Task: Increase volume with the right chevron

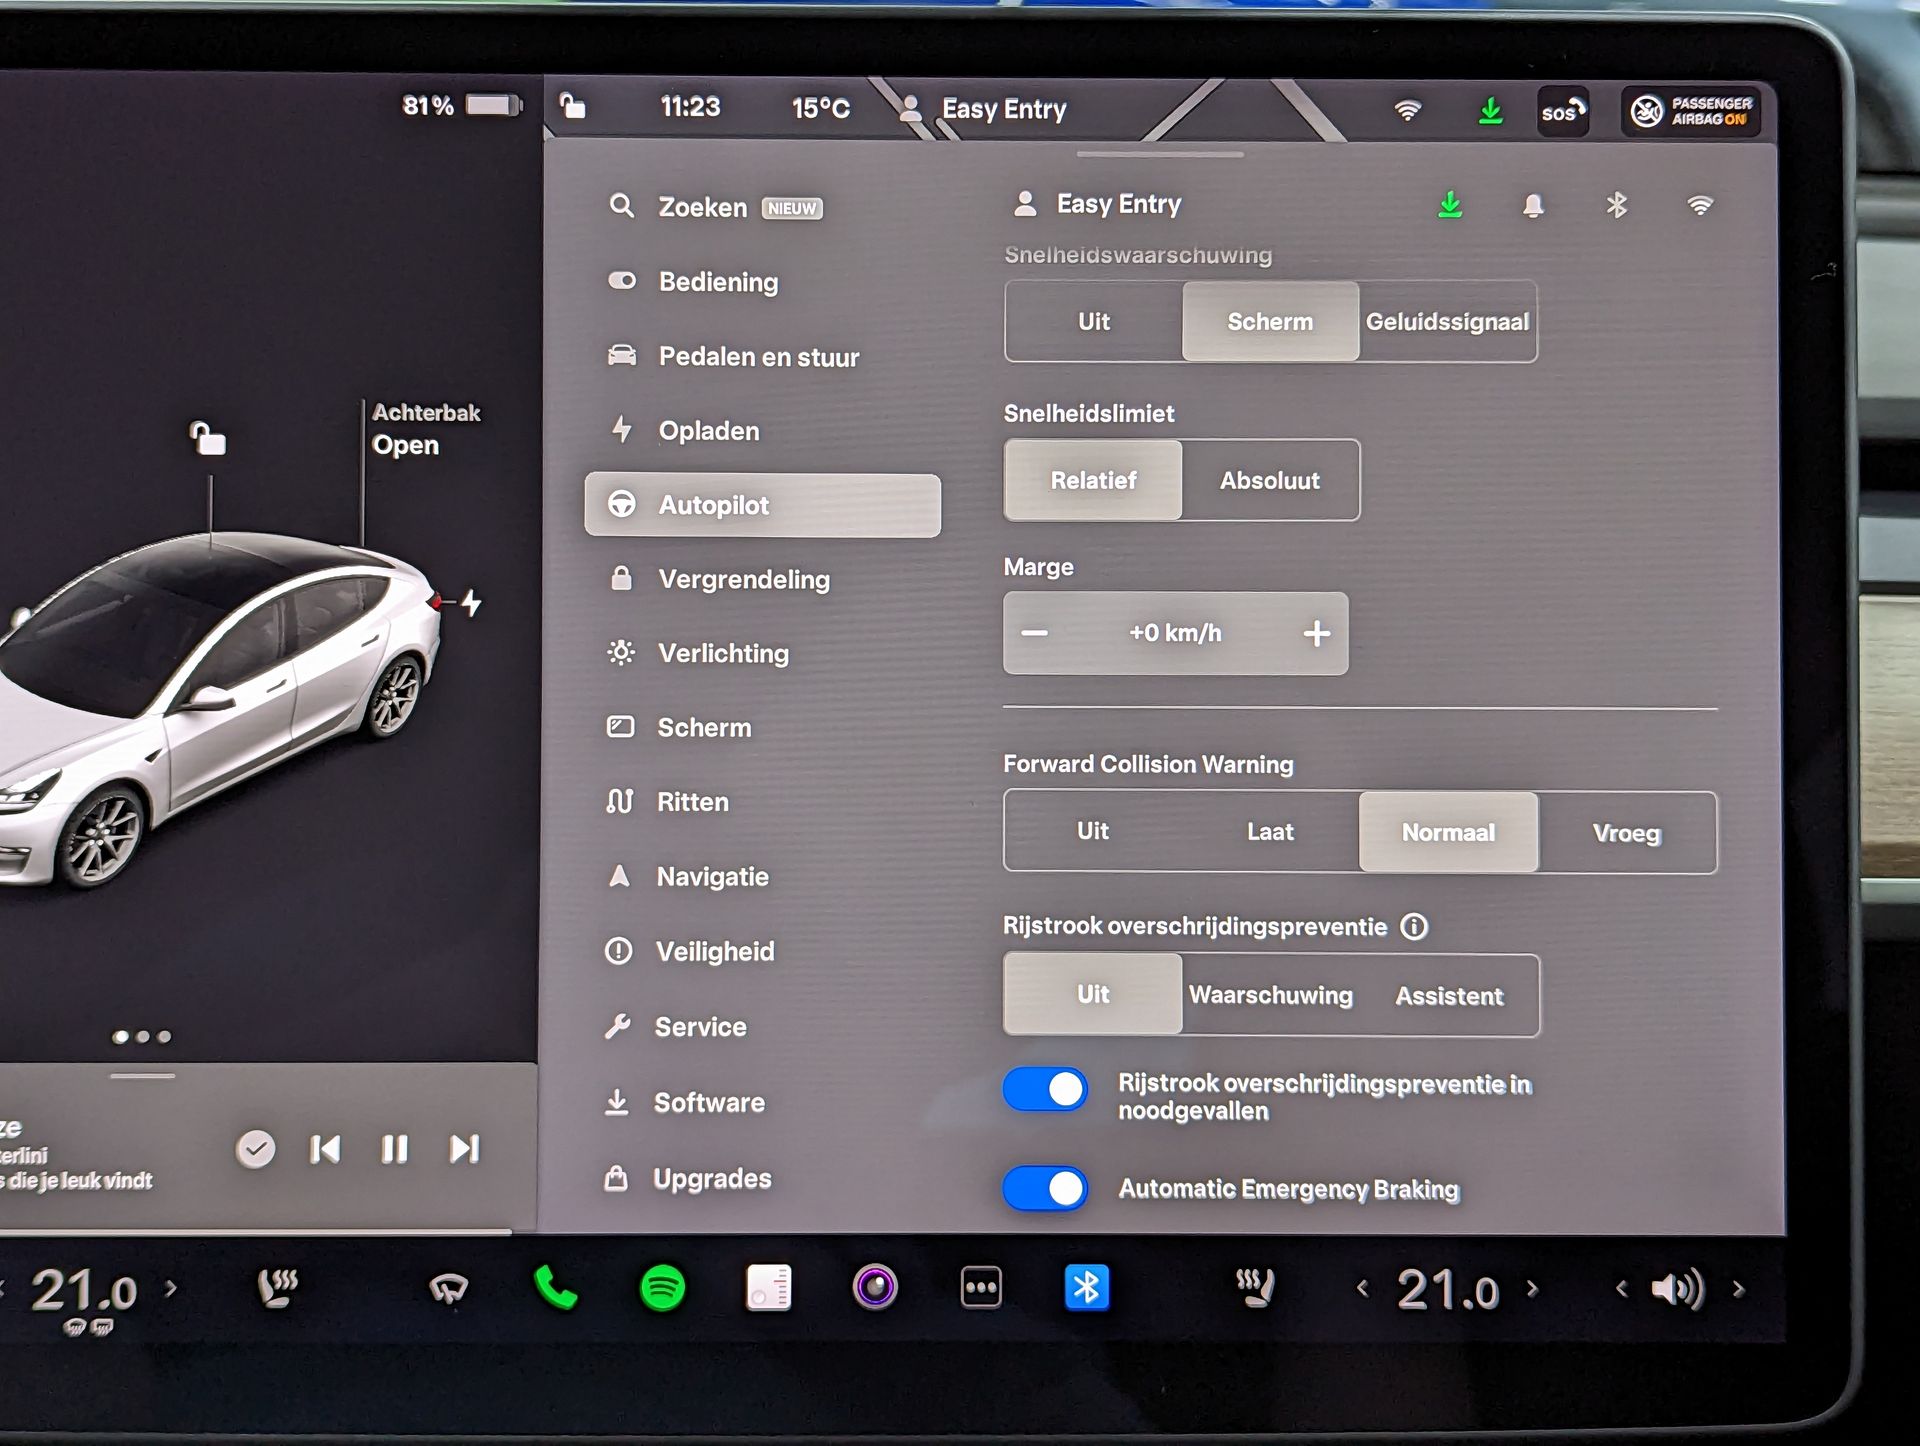Action: pyautogui.click(x=1739, y=1290)
